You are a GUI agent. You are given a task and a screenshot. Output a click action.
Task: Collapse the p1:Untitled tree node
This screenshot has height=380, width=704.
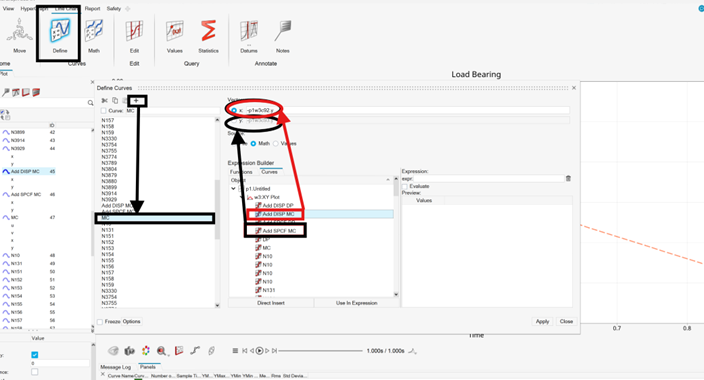[x=233, y=189]
